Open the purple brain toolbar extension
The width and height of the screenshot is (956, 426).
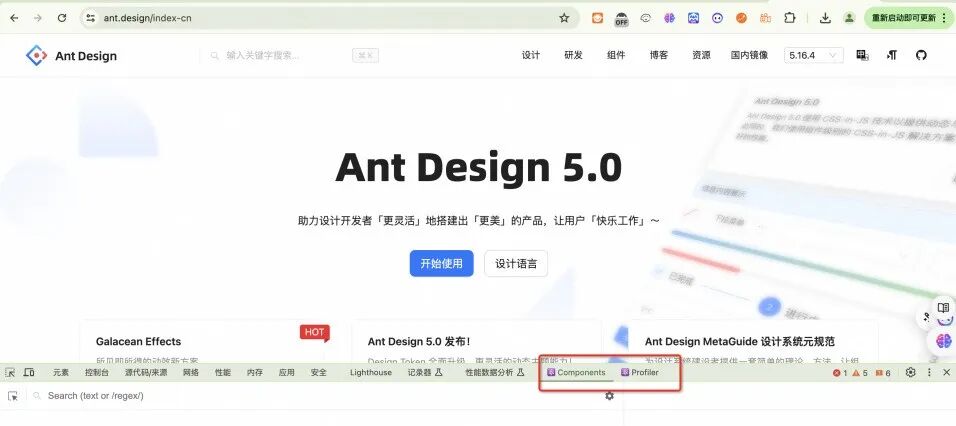click(x=669, y=18)
